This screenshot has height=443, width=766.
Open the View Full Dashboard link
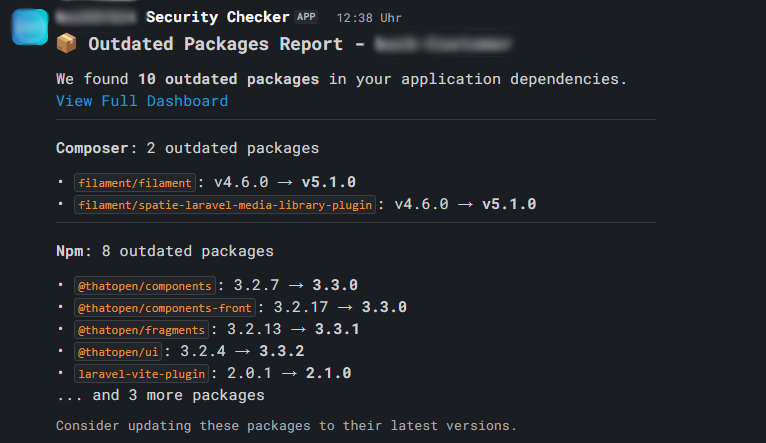pyautogui.click(x=142, y=101)
